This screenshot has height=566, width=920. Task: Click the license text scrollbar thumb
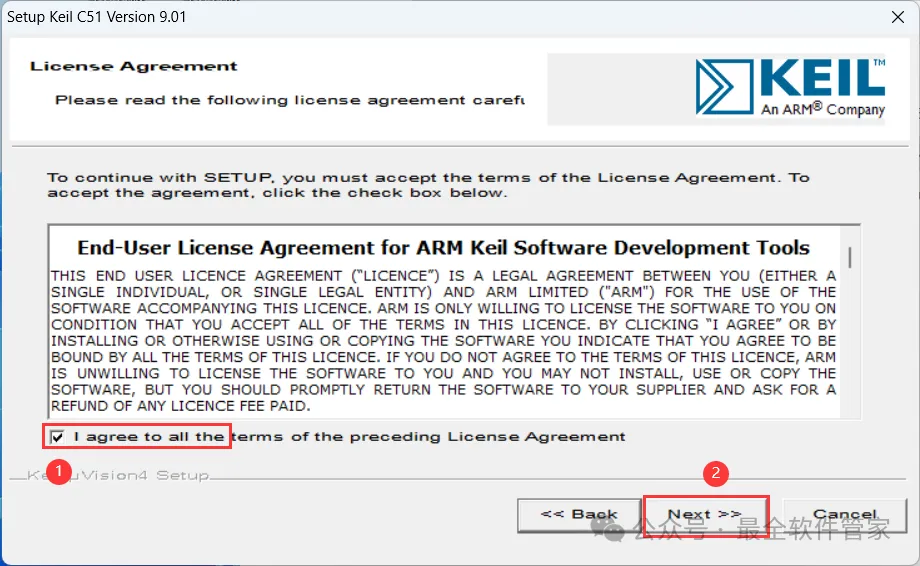(850, 257)
